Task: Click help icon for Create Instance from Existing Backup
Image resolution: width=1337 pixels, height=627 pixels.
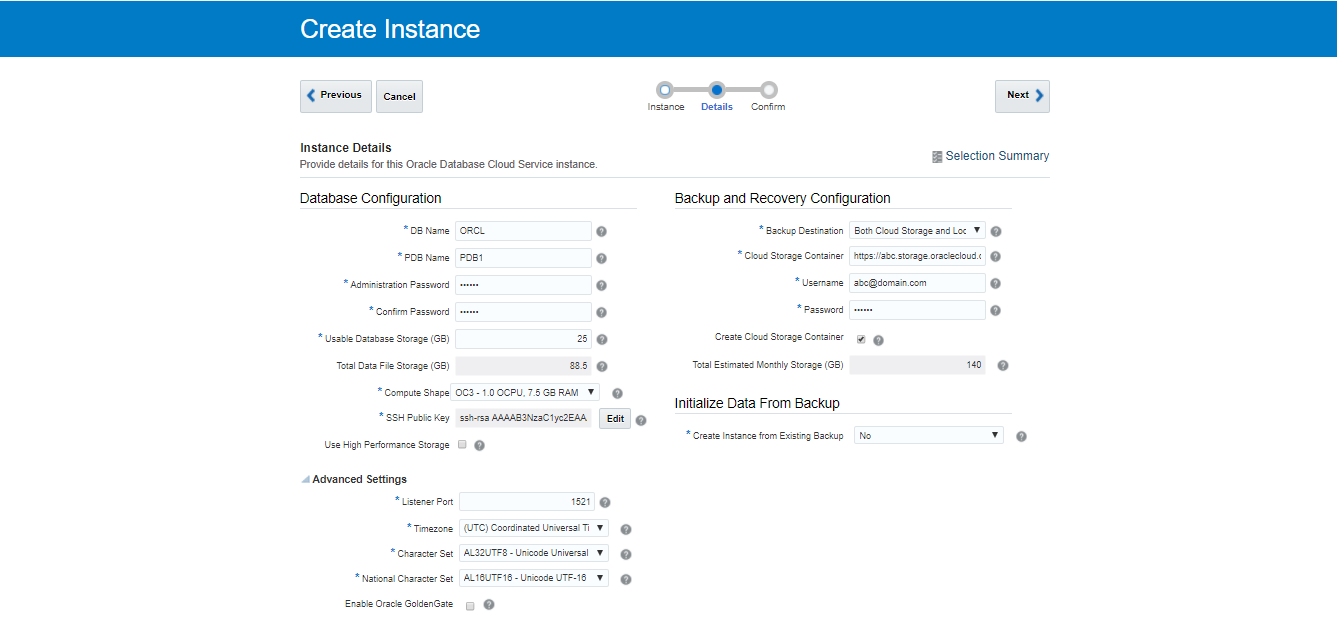Action: pos(1021,436)
